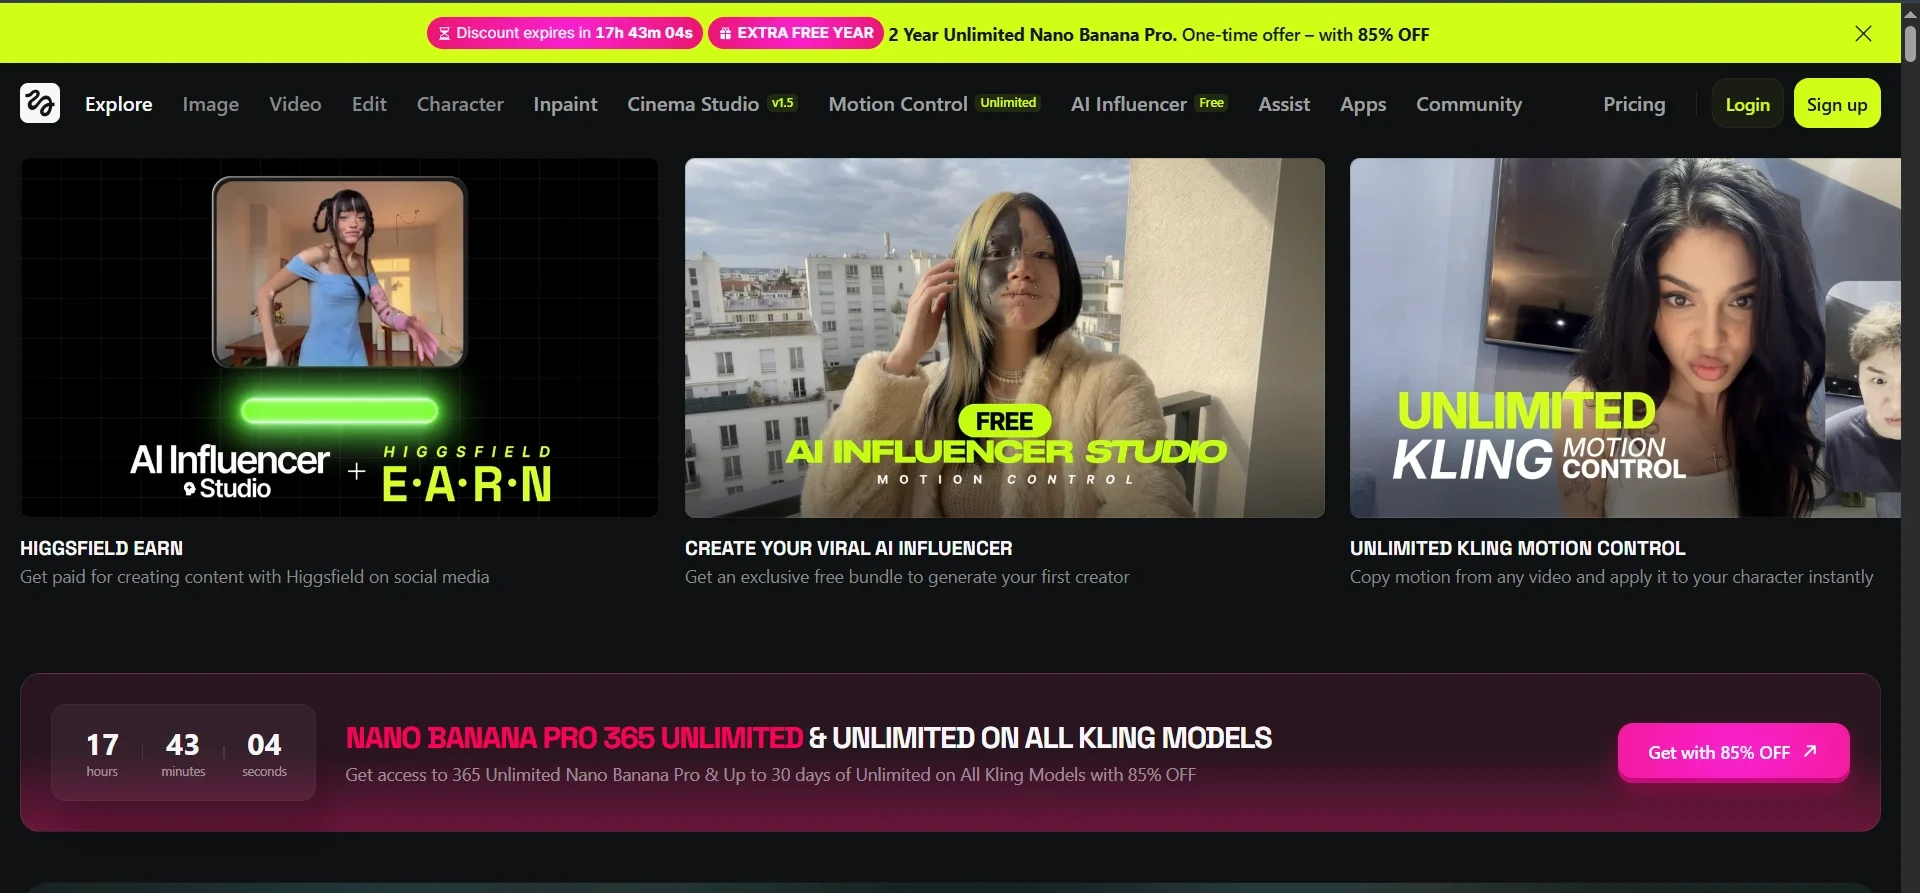
Task: Open the Character nav item
Action: coord(460,104)
